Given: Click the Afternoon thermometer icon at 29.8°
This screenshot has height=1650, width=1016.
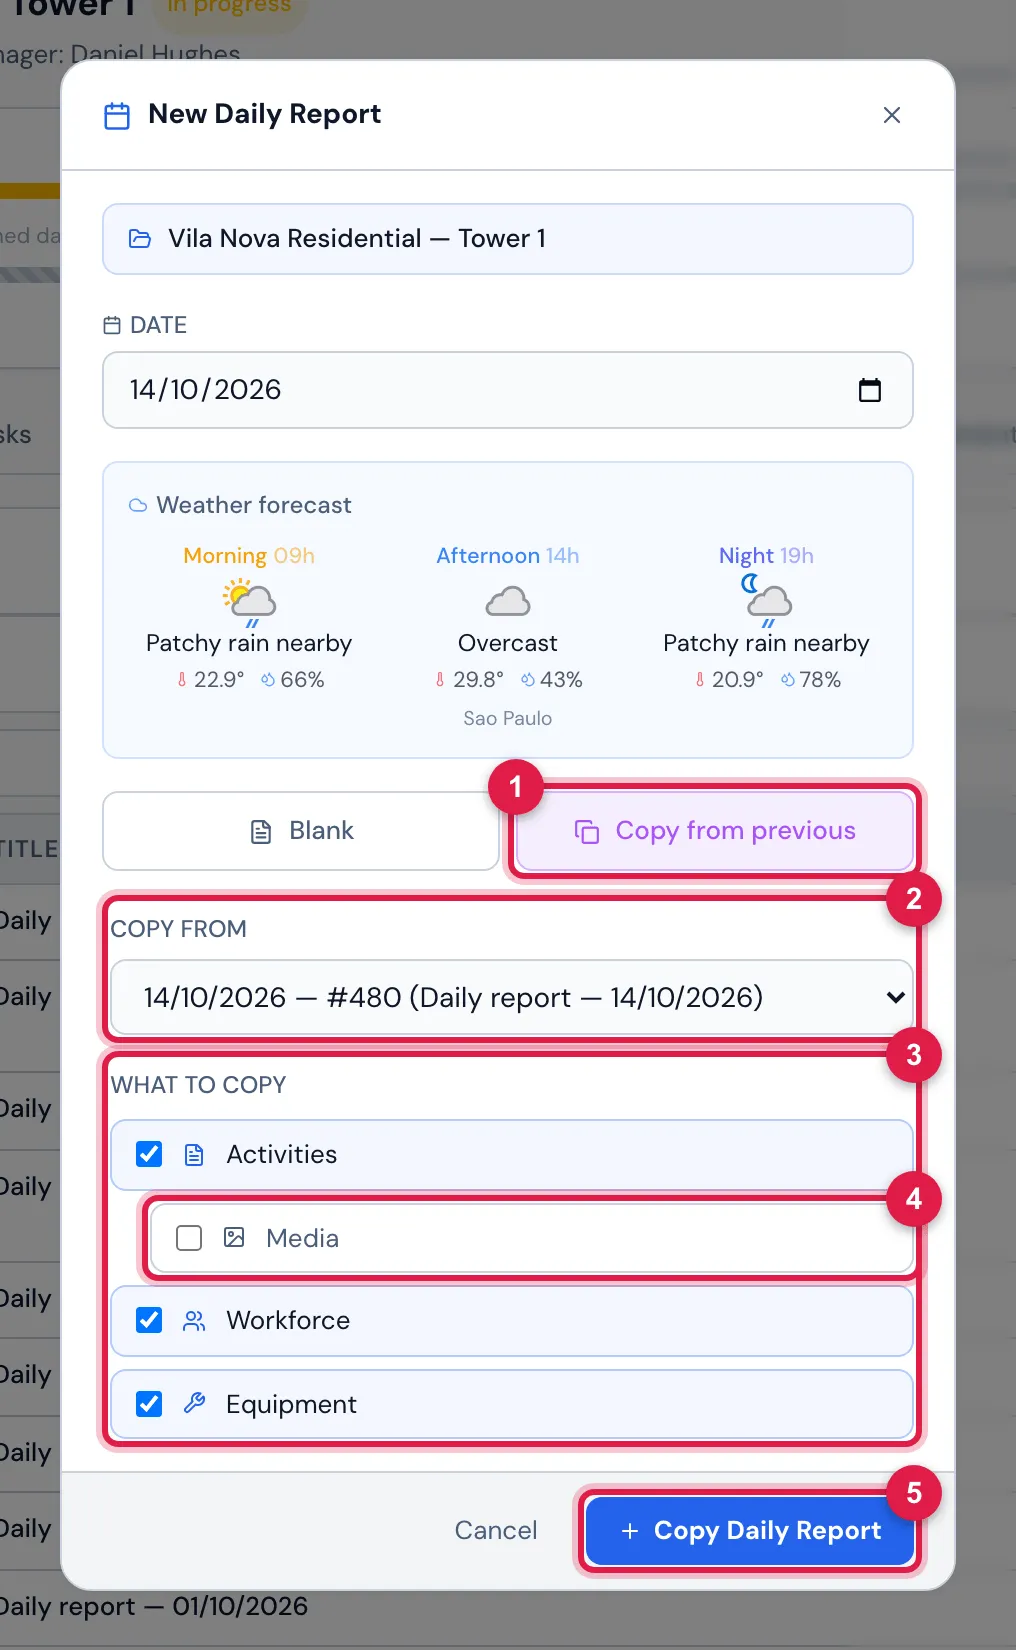Looking at the screenshot, I should coord(440,680).
